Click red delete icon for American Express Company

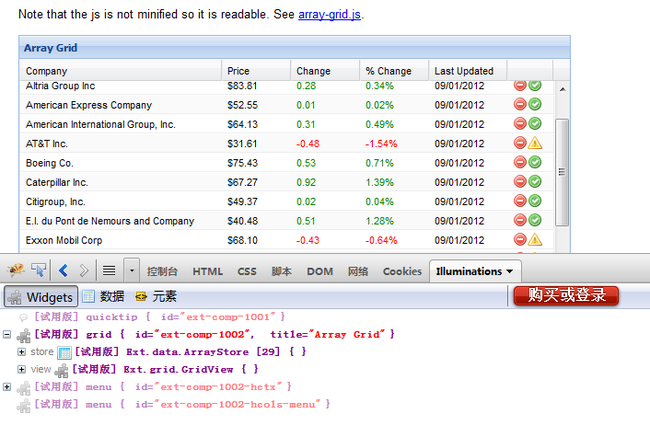[520, 104]
